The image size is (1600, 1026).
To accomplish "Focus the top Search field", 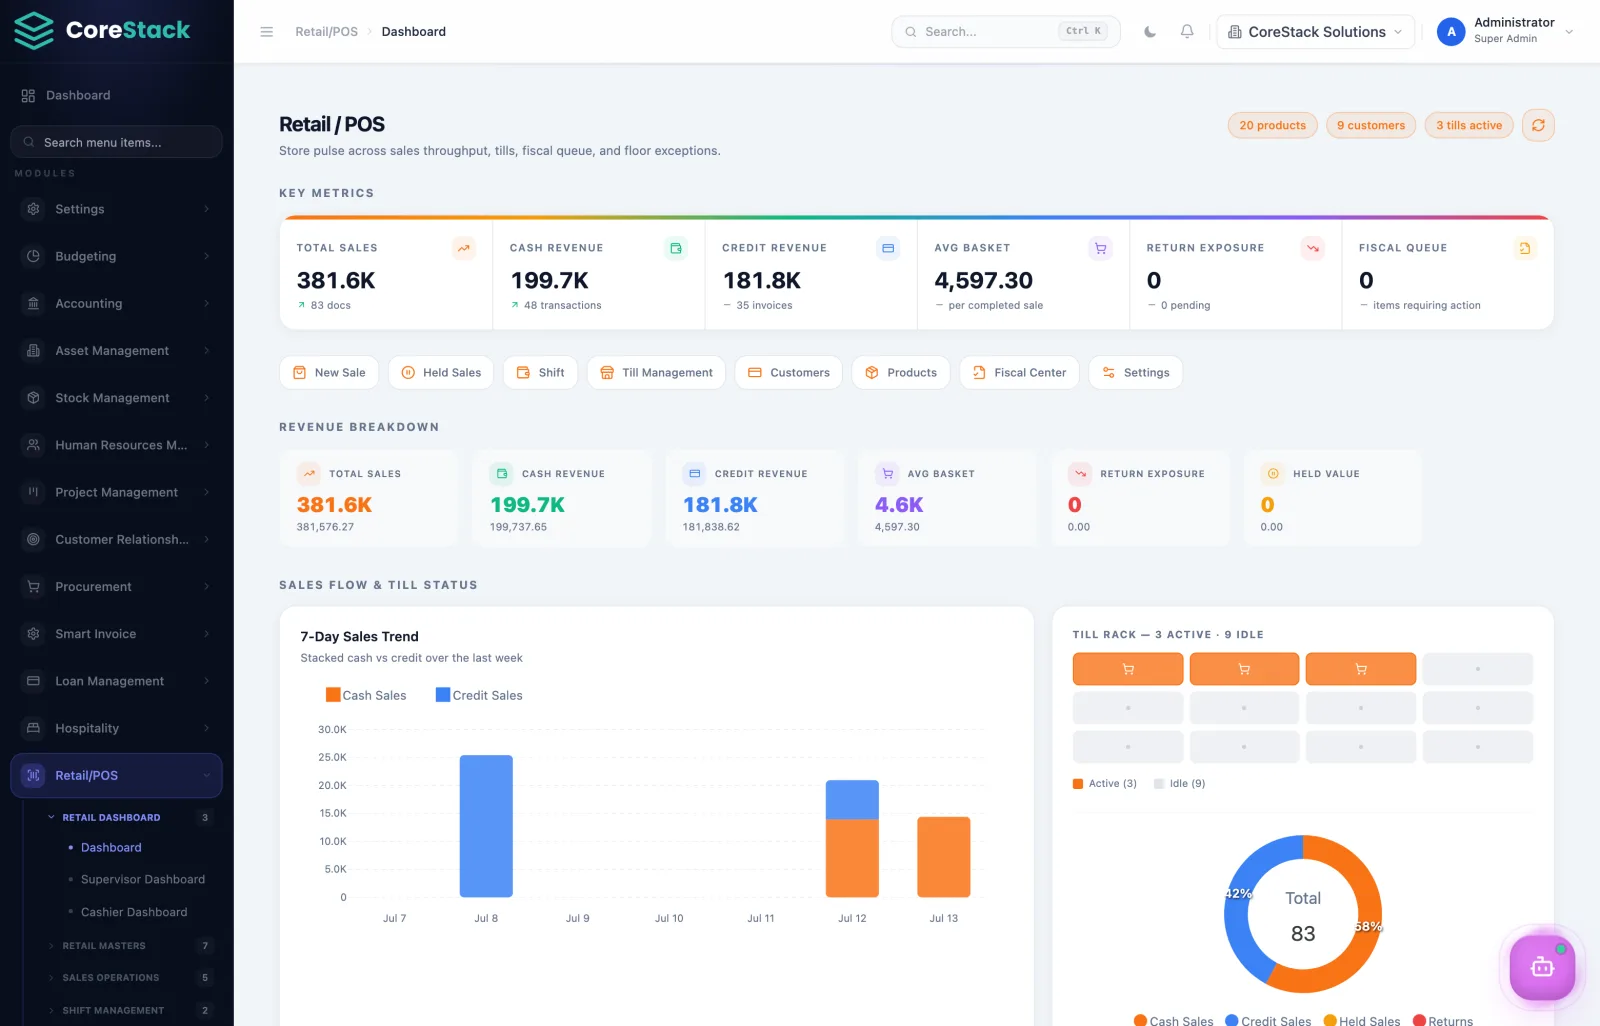I will tap(1006, 32).
